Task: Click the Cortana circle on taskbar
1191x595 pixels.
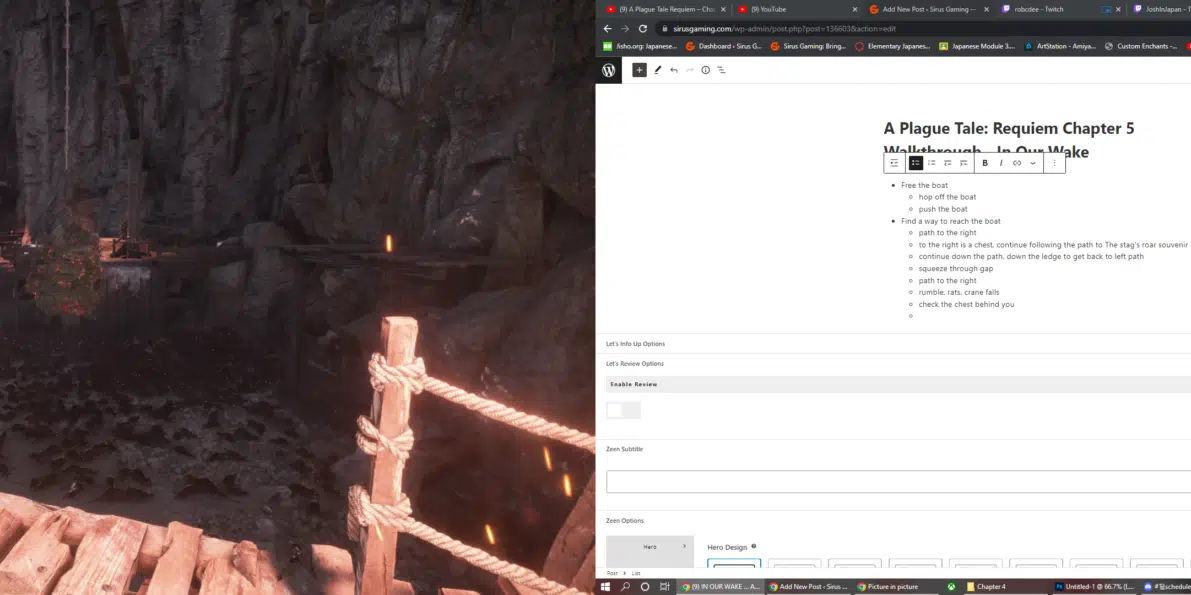Action: (645, 587)
